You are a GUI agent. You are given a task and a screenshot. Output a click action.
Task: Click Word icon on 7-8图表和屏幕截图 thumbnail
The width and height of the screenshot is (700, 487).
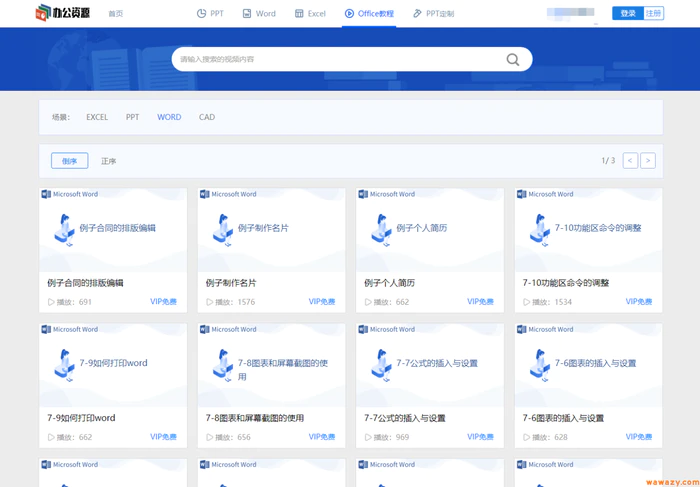click(204, 329)
